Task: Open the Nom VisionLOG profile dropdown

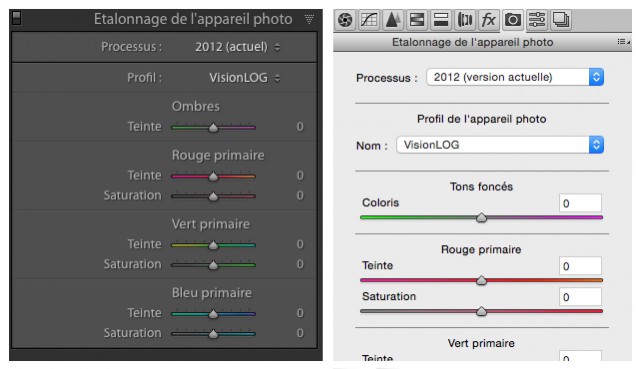Action: (500, 145)
